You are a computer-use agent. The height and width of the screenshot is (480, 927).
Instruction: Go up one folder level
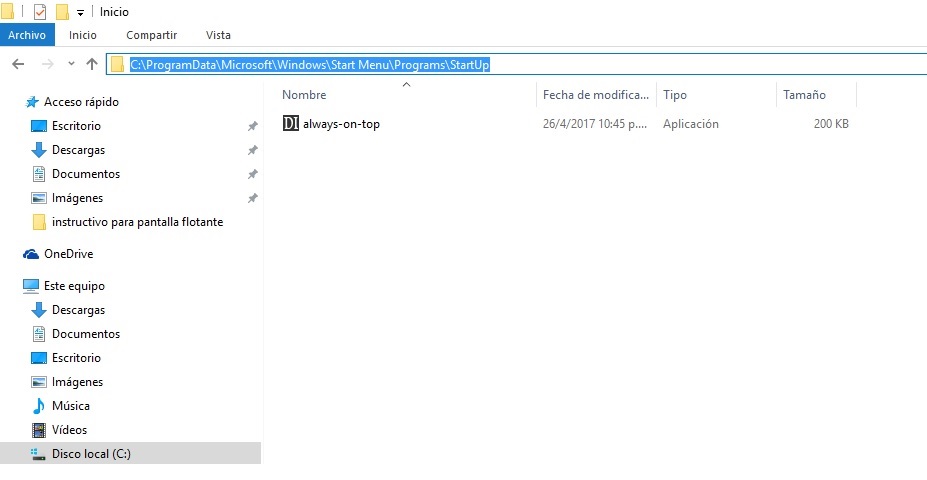click(92, 64)
